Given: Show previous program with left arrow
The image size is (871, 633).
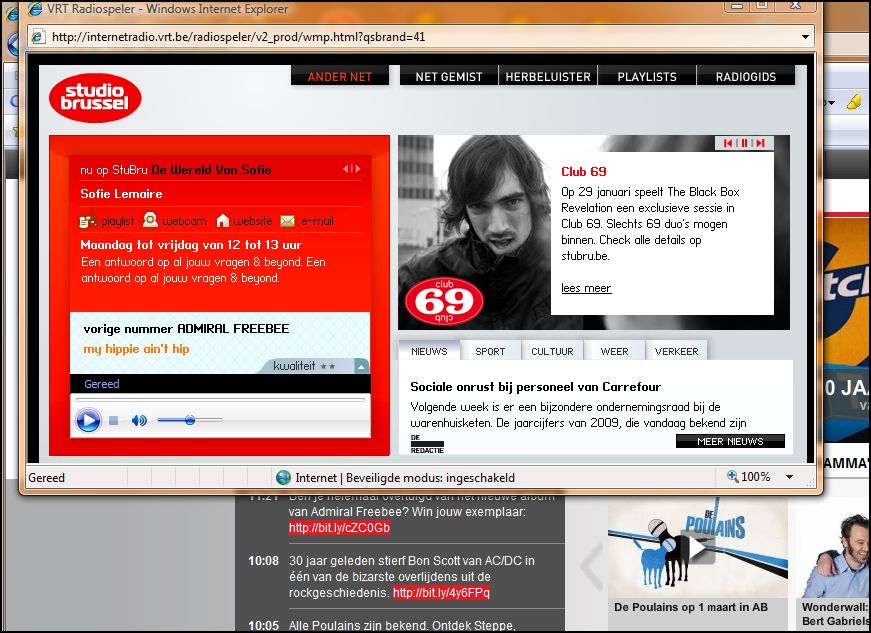Looking at the screenshot, I should coord(346,169).
